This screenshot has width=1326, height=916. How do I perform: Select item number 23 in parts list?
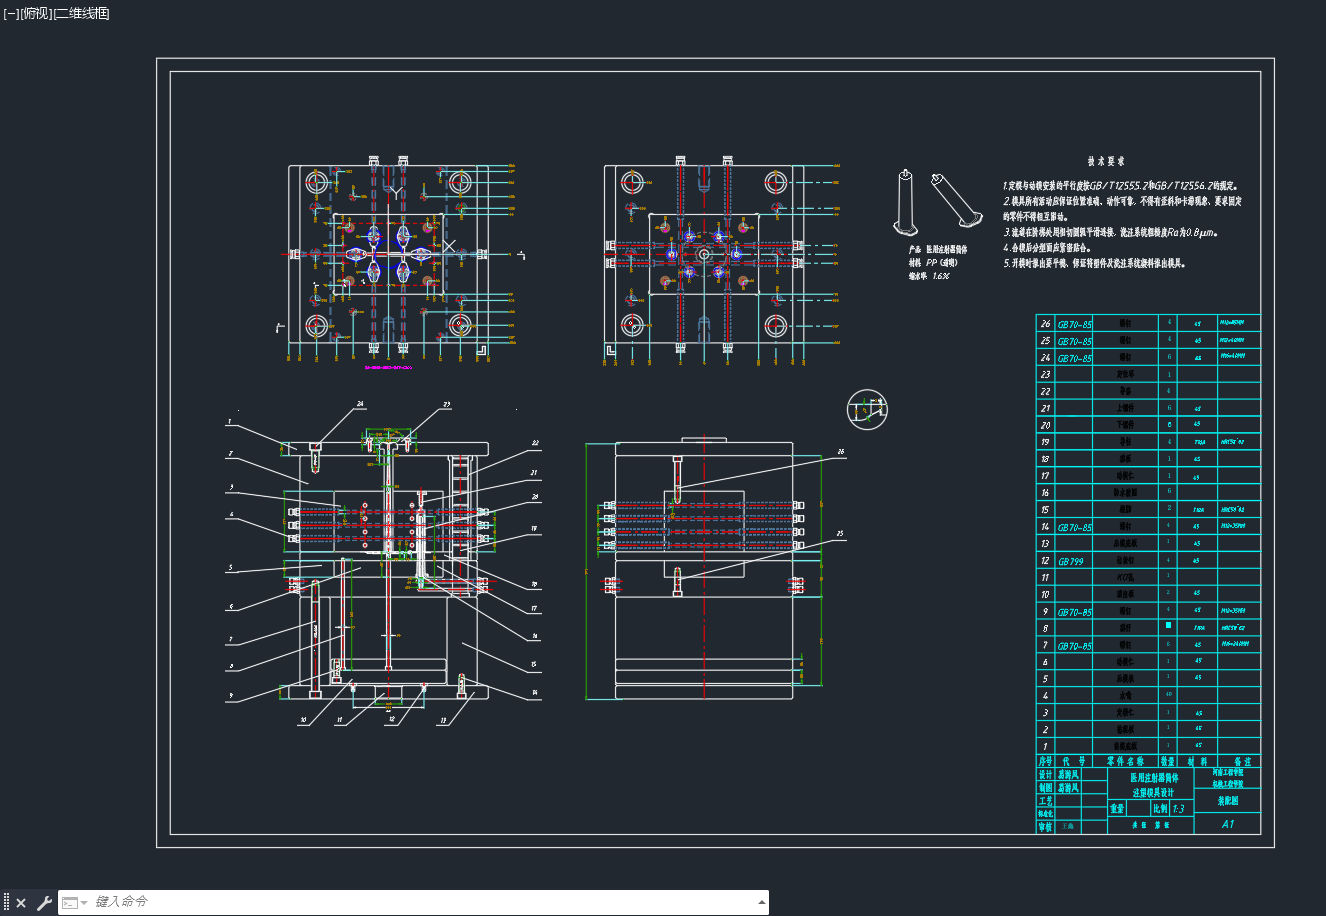1046,375
